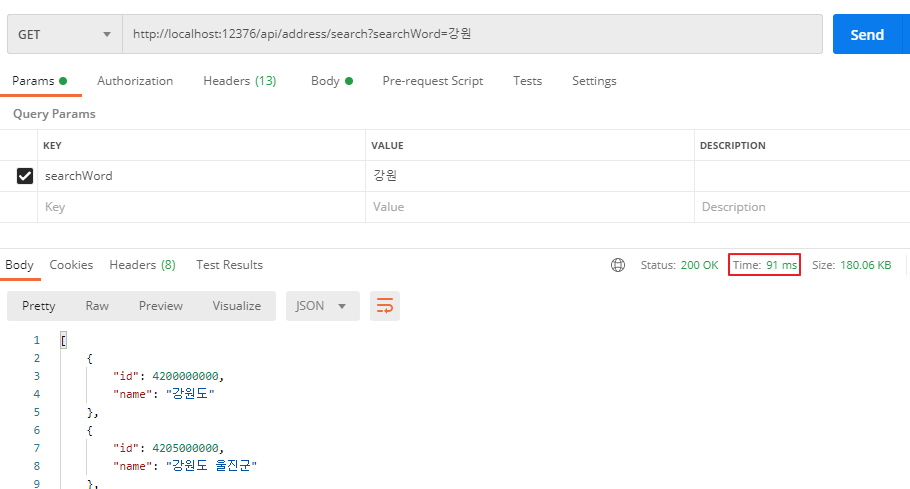Click the searchWord key cell
This screenshot has width=910, height=489.
click(201, 176)
